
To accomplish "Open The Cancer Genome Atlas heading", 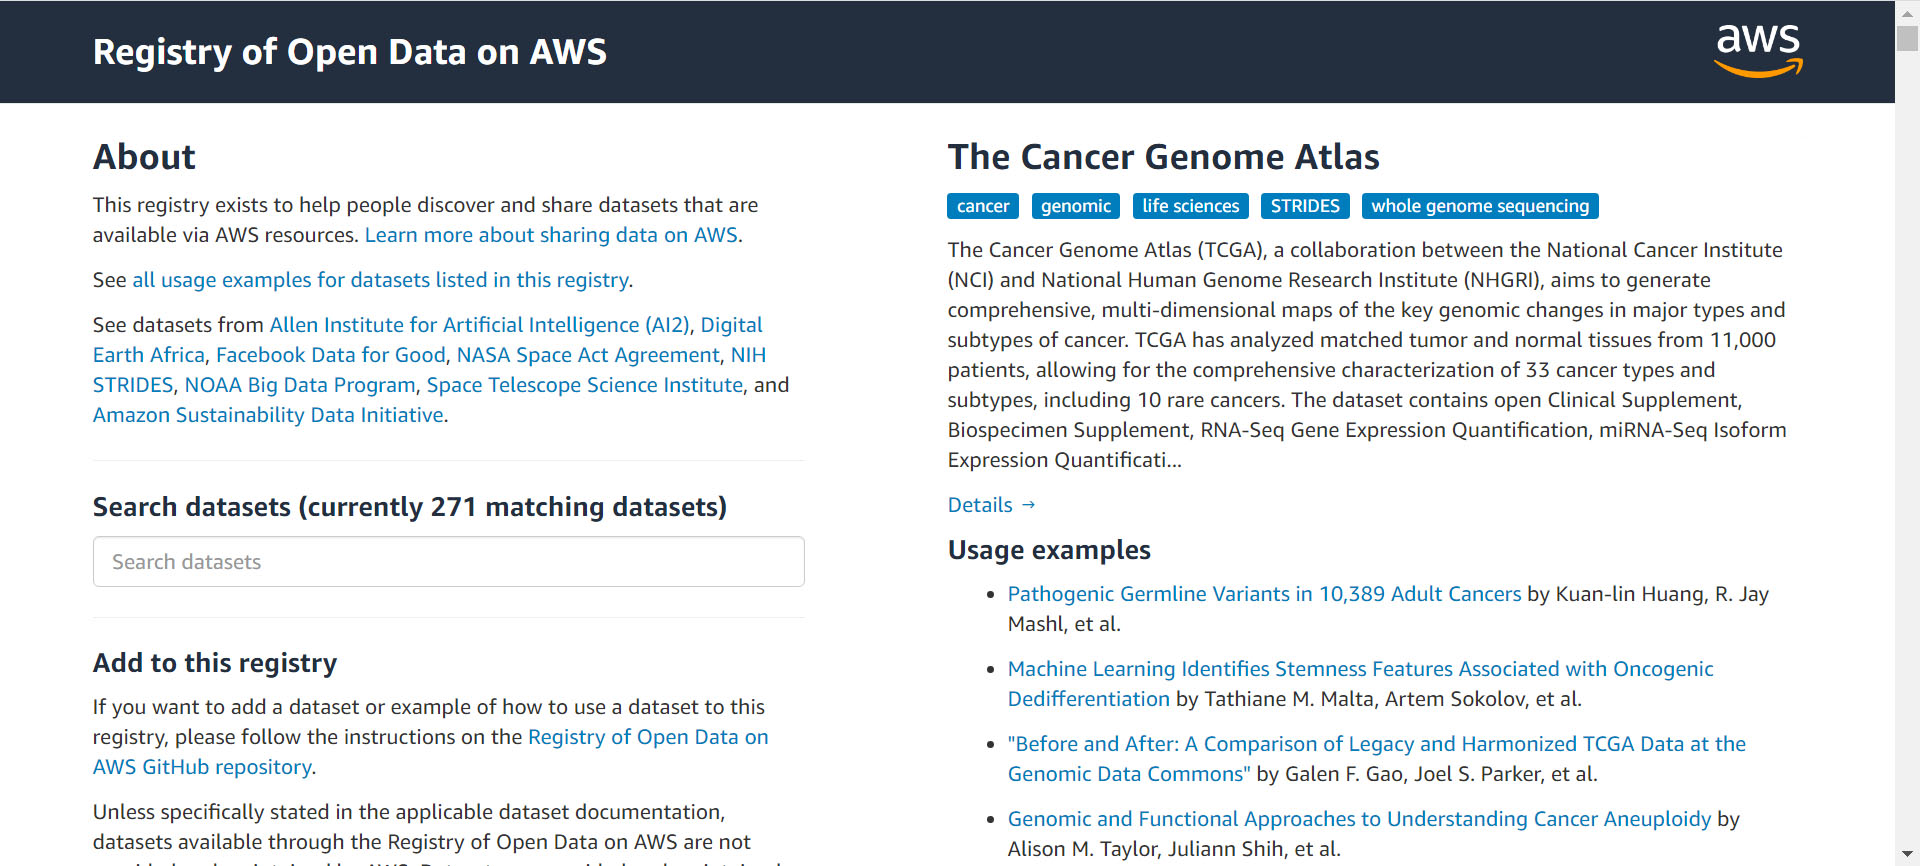I will [1163, 157].
